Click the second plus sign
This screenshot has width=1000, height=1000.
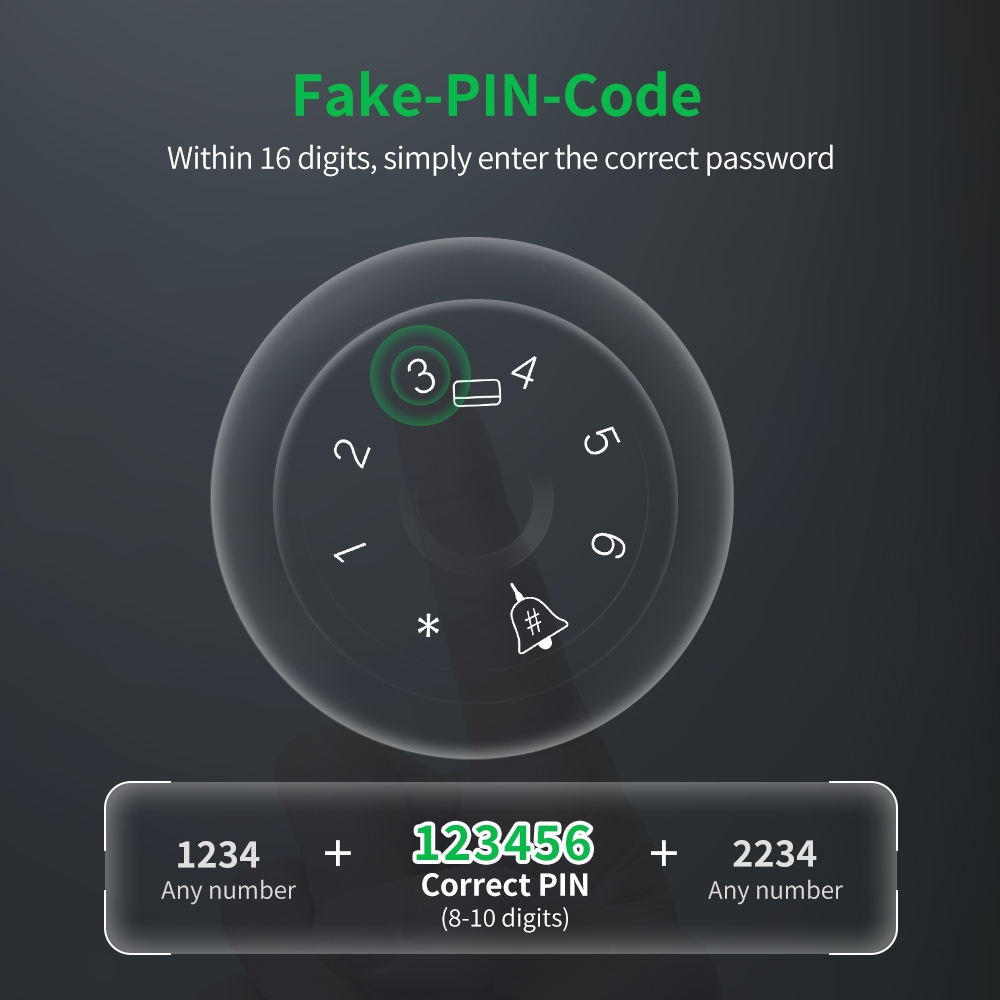coord(663,853)
